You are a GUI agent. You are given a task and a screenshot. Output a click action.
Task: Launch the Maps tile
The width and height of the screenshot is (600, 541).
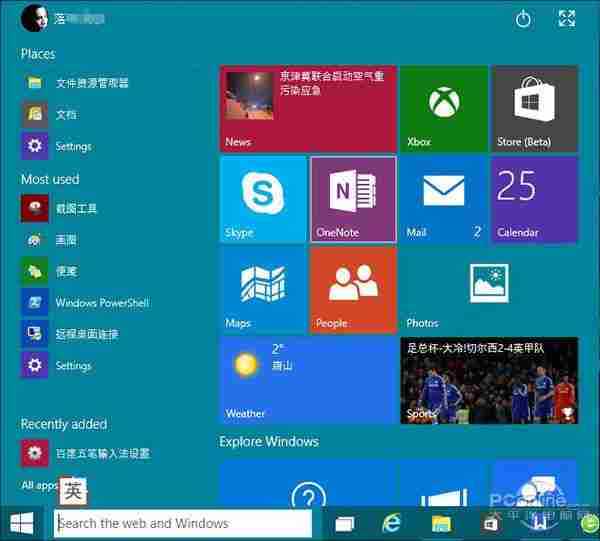(x=263, y=290)
